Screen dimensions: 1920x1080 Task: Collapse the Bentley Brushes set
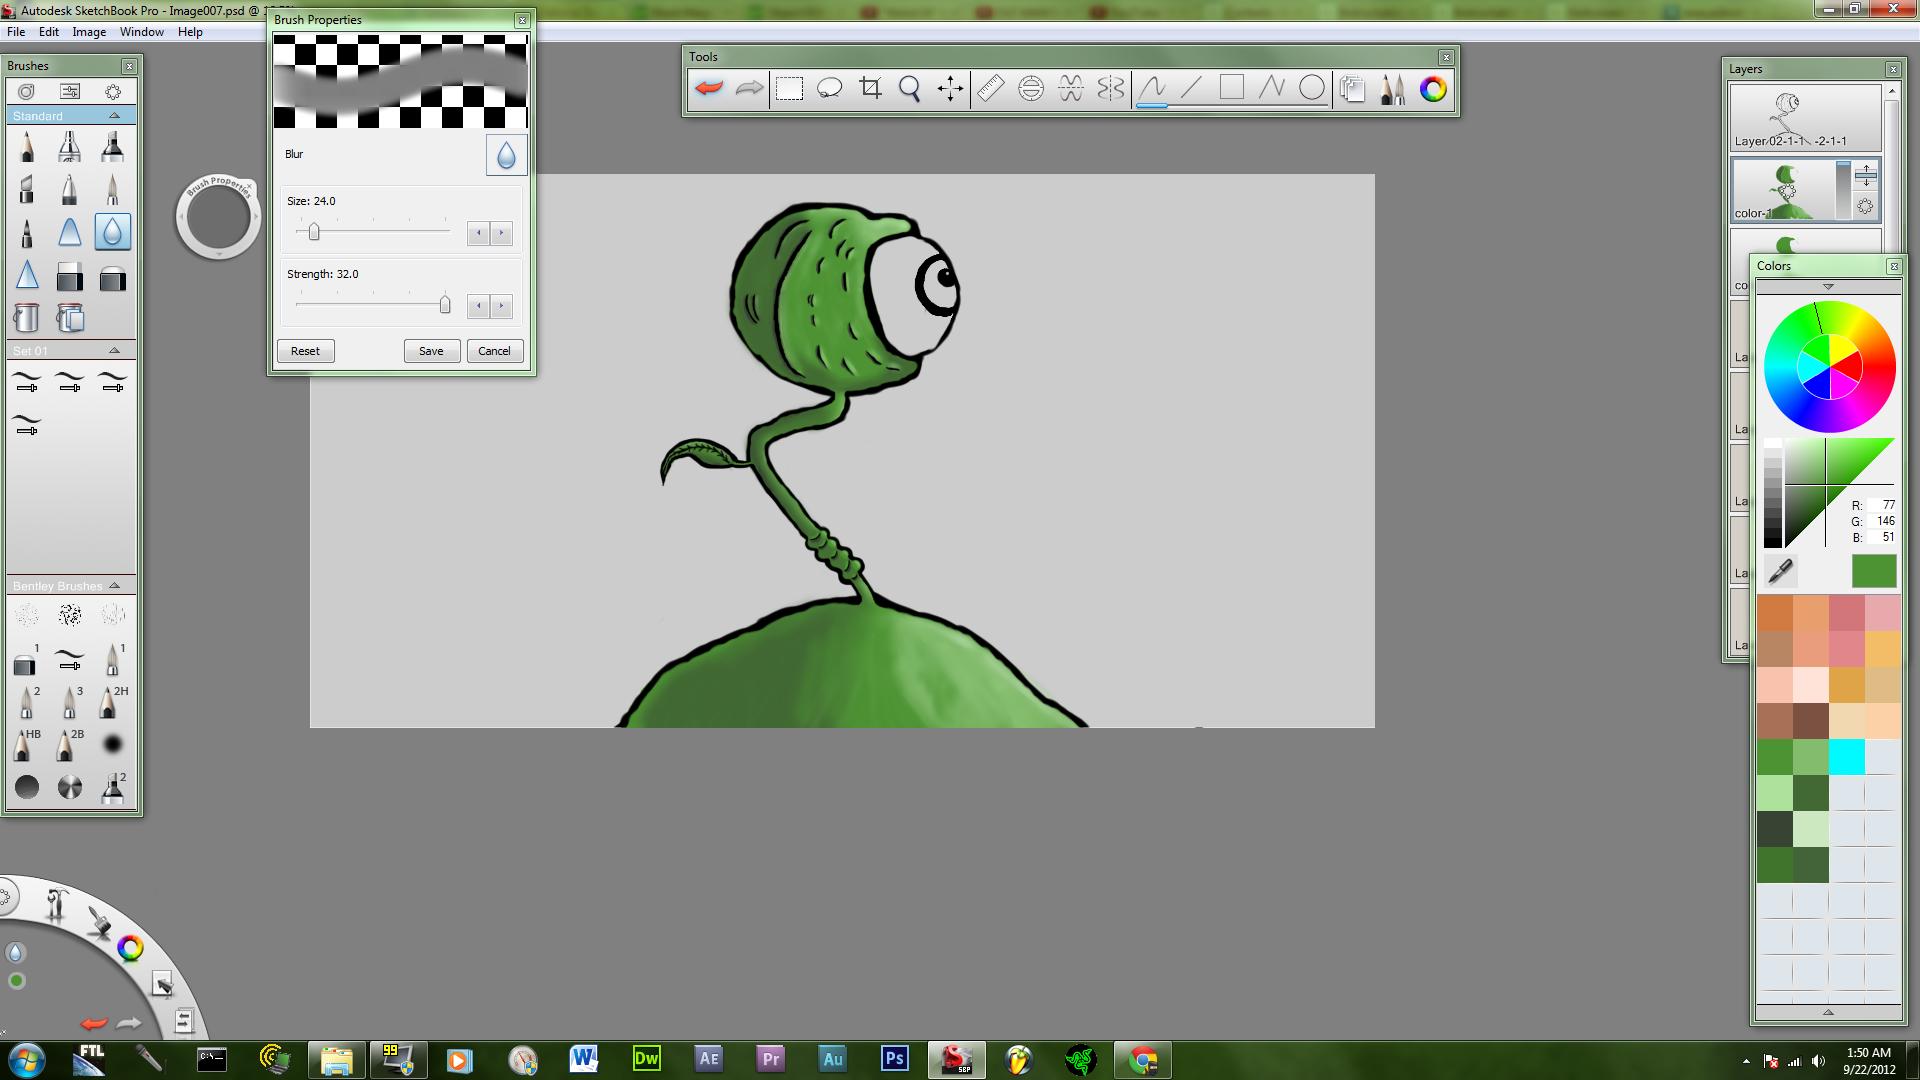pyautogui.click(x=114, y=586)
